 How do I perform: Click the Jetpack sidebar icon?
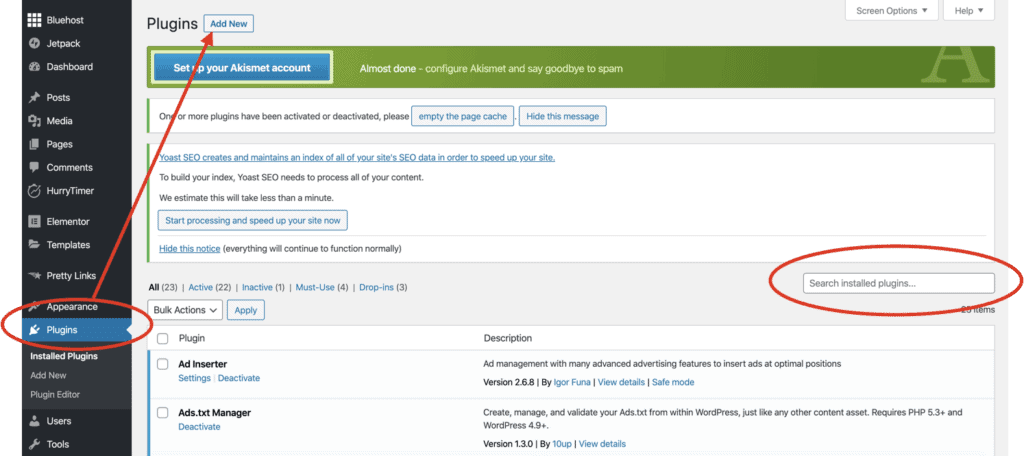pyautogui.click(x=35, y=44)
